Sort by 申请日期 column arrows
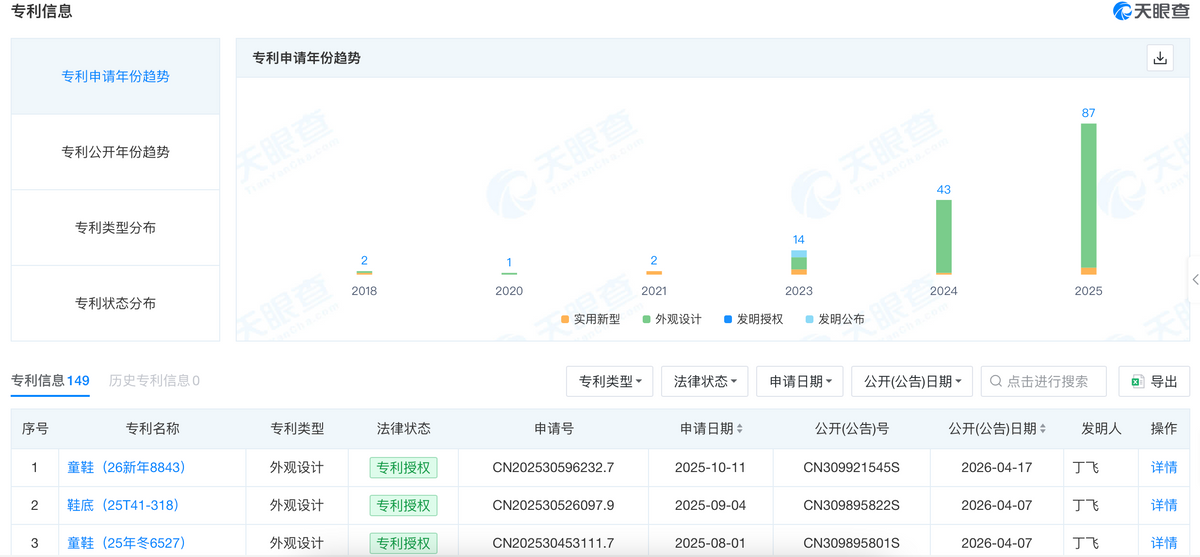 740,429
